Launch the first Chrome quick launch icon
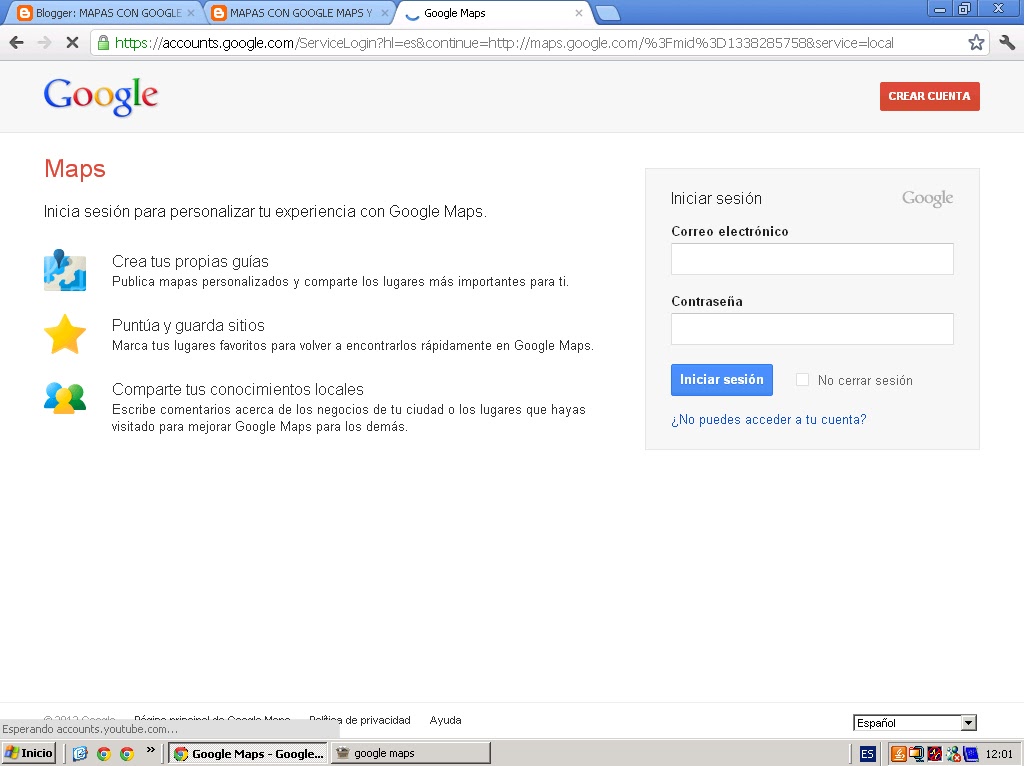 coord(103,754)
